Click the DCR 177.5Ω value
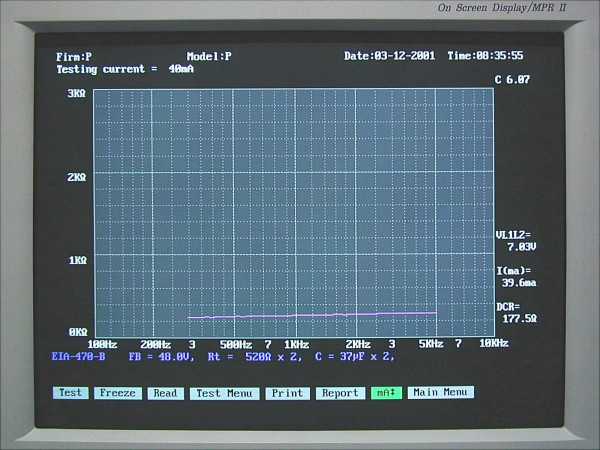Screen dimensions: 600x450 [519, 318]
